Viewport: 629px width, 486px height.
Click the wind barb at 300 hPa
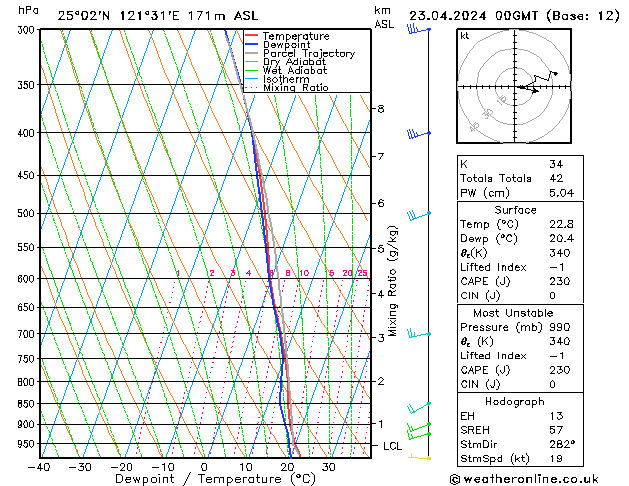coord(418,29)
